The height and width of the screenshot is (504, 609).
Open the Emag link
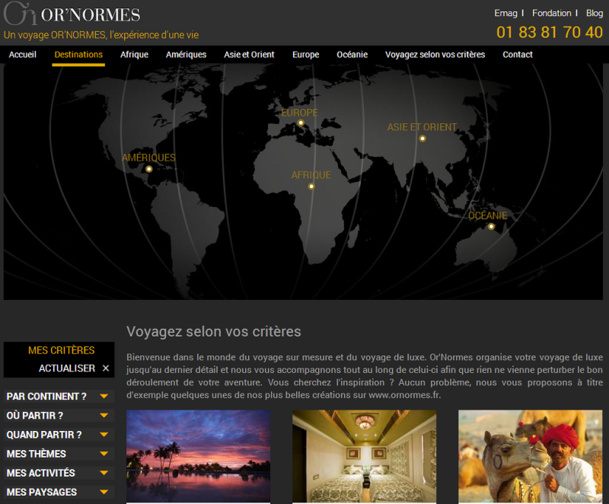(506, 14)
